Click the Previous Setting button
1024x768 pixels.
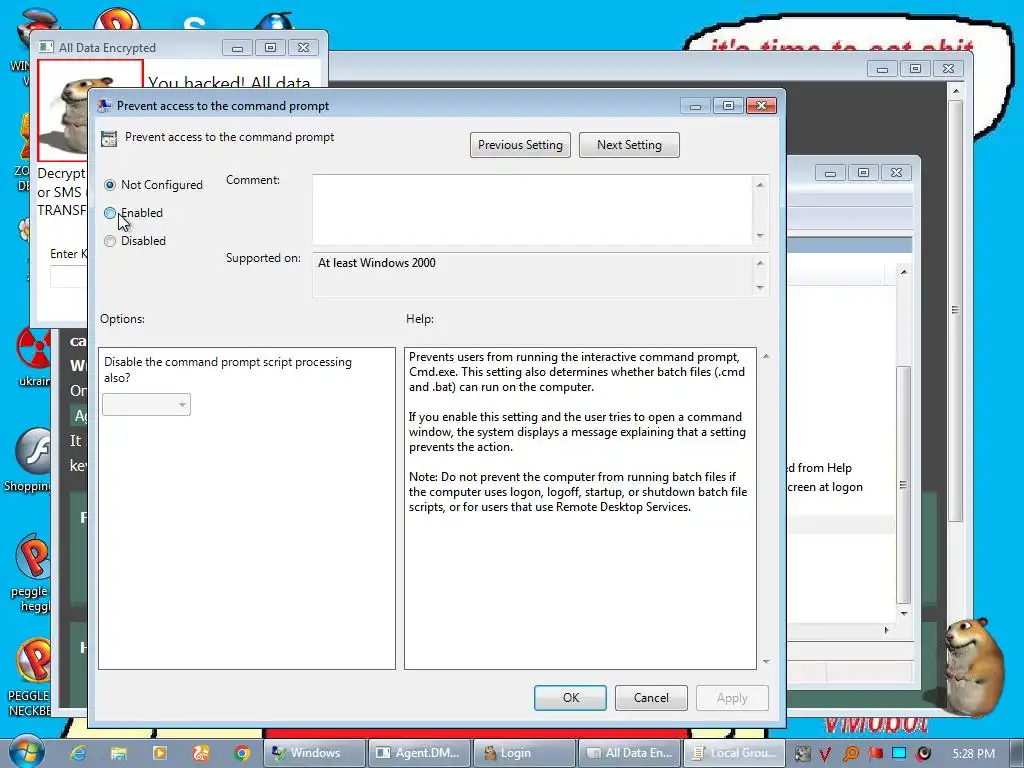point(520,145)
